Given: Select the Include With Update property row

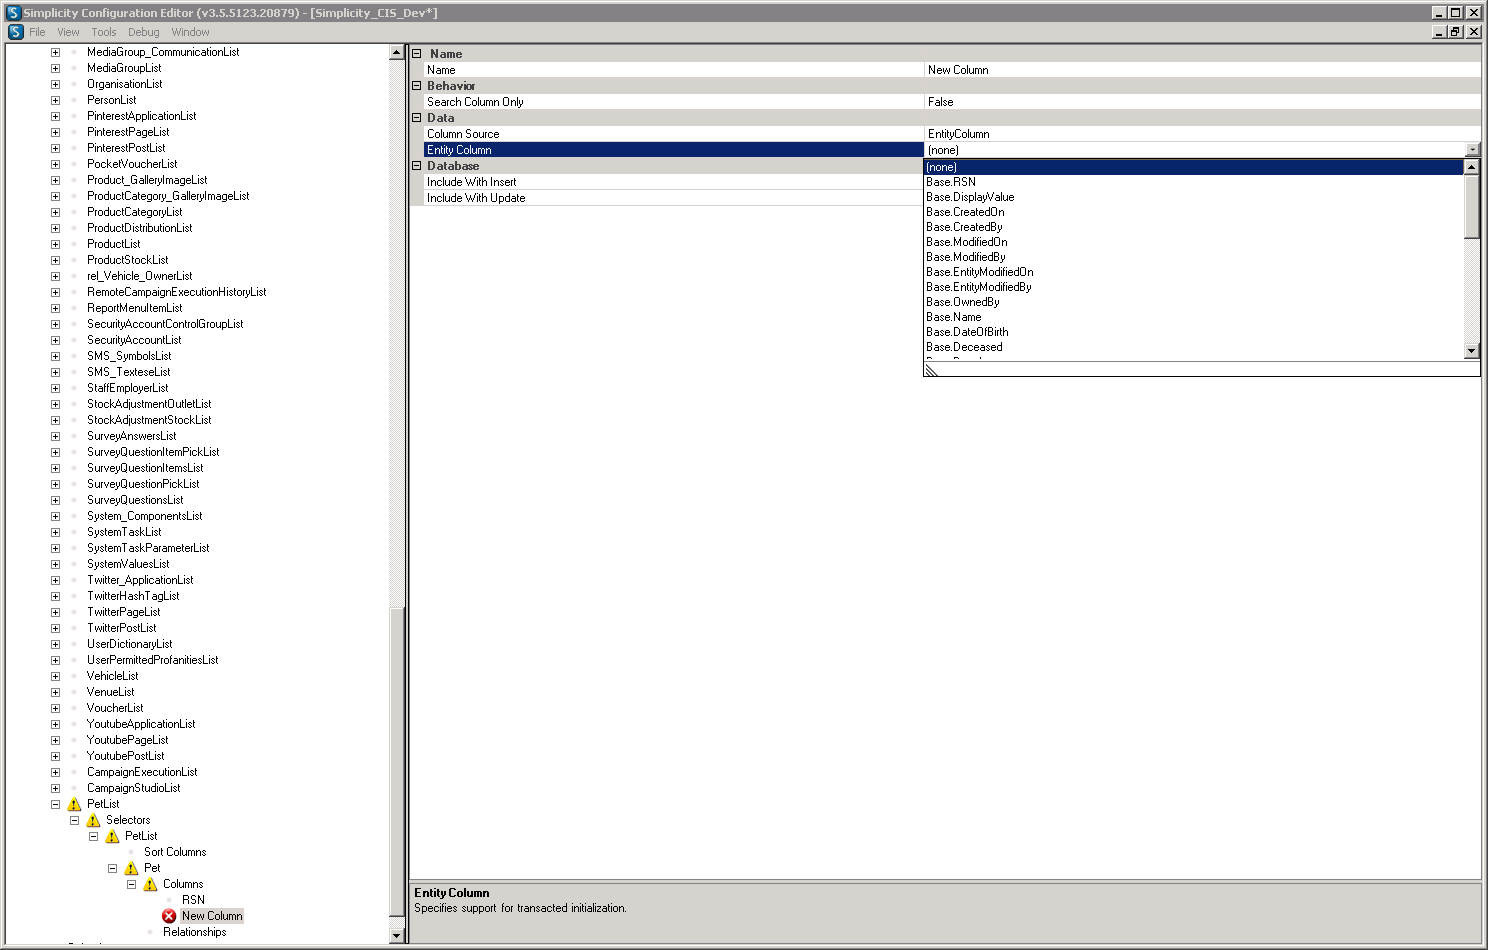Looking at the screenshot, I should click(x=674, y=198).
